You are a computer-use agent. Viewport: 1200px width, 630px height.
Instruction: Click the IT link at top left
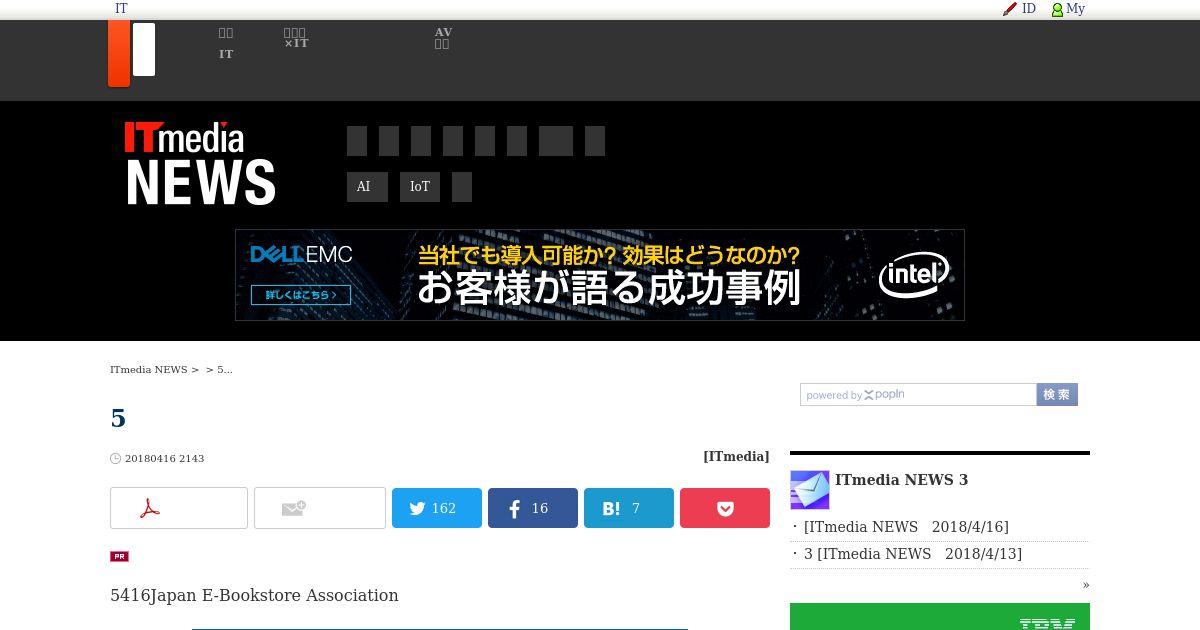coord(121,8)
